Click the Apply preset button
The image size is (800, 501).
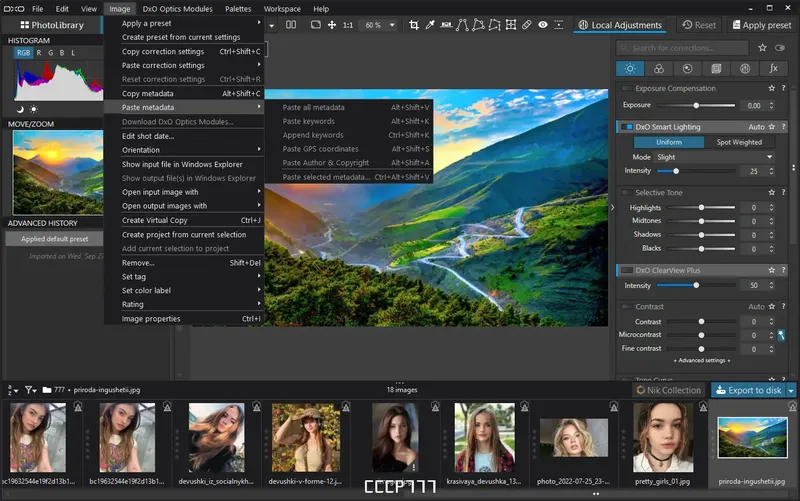click(761, 25)
